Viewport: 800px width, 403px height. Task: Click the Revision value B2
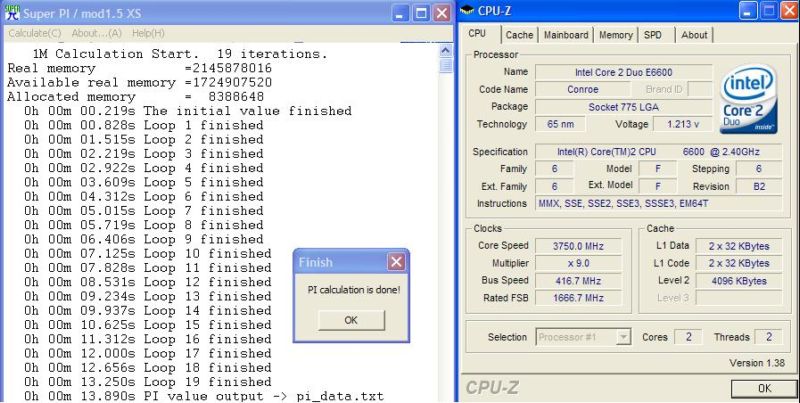click(x=759, y=187)
